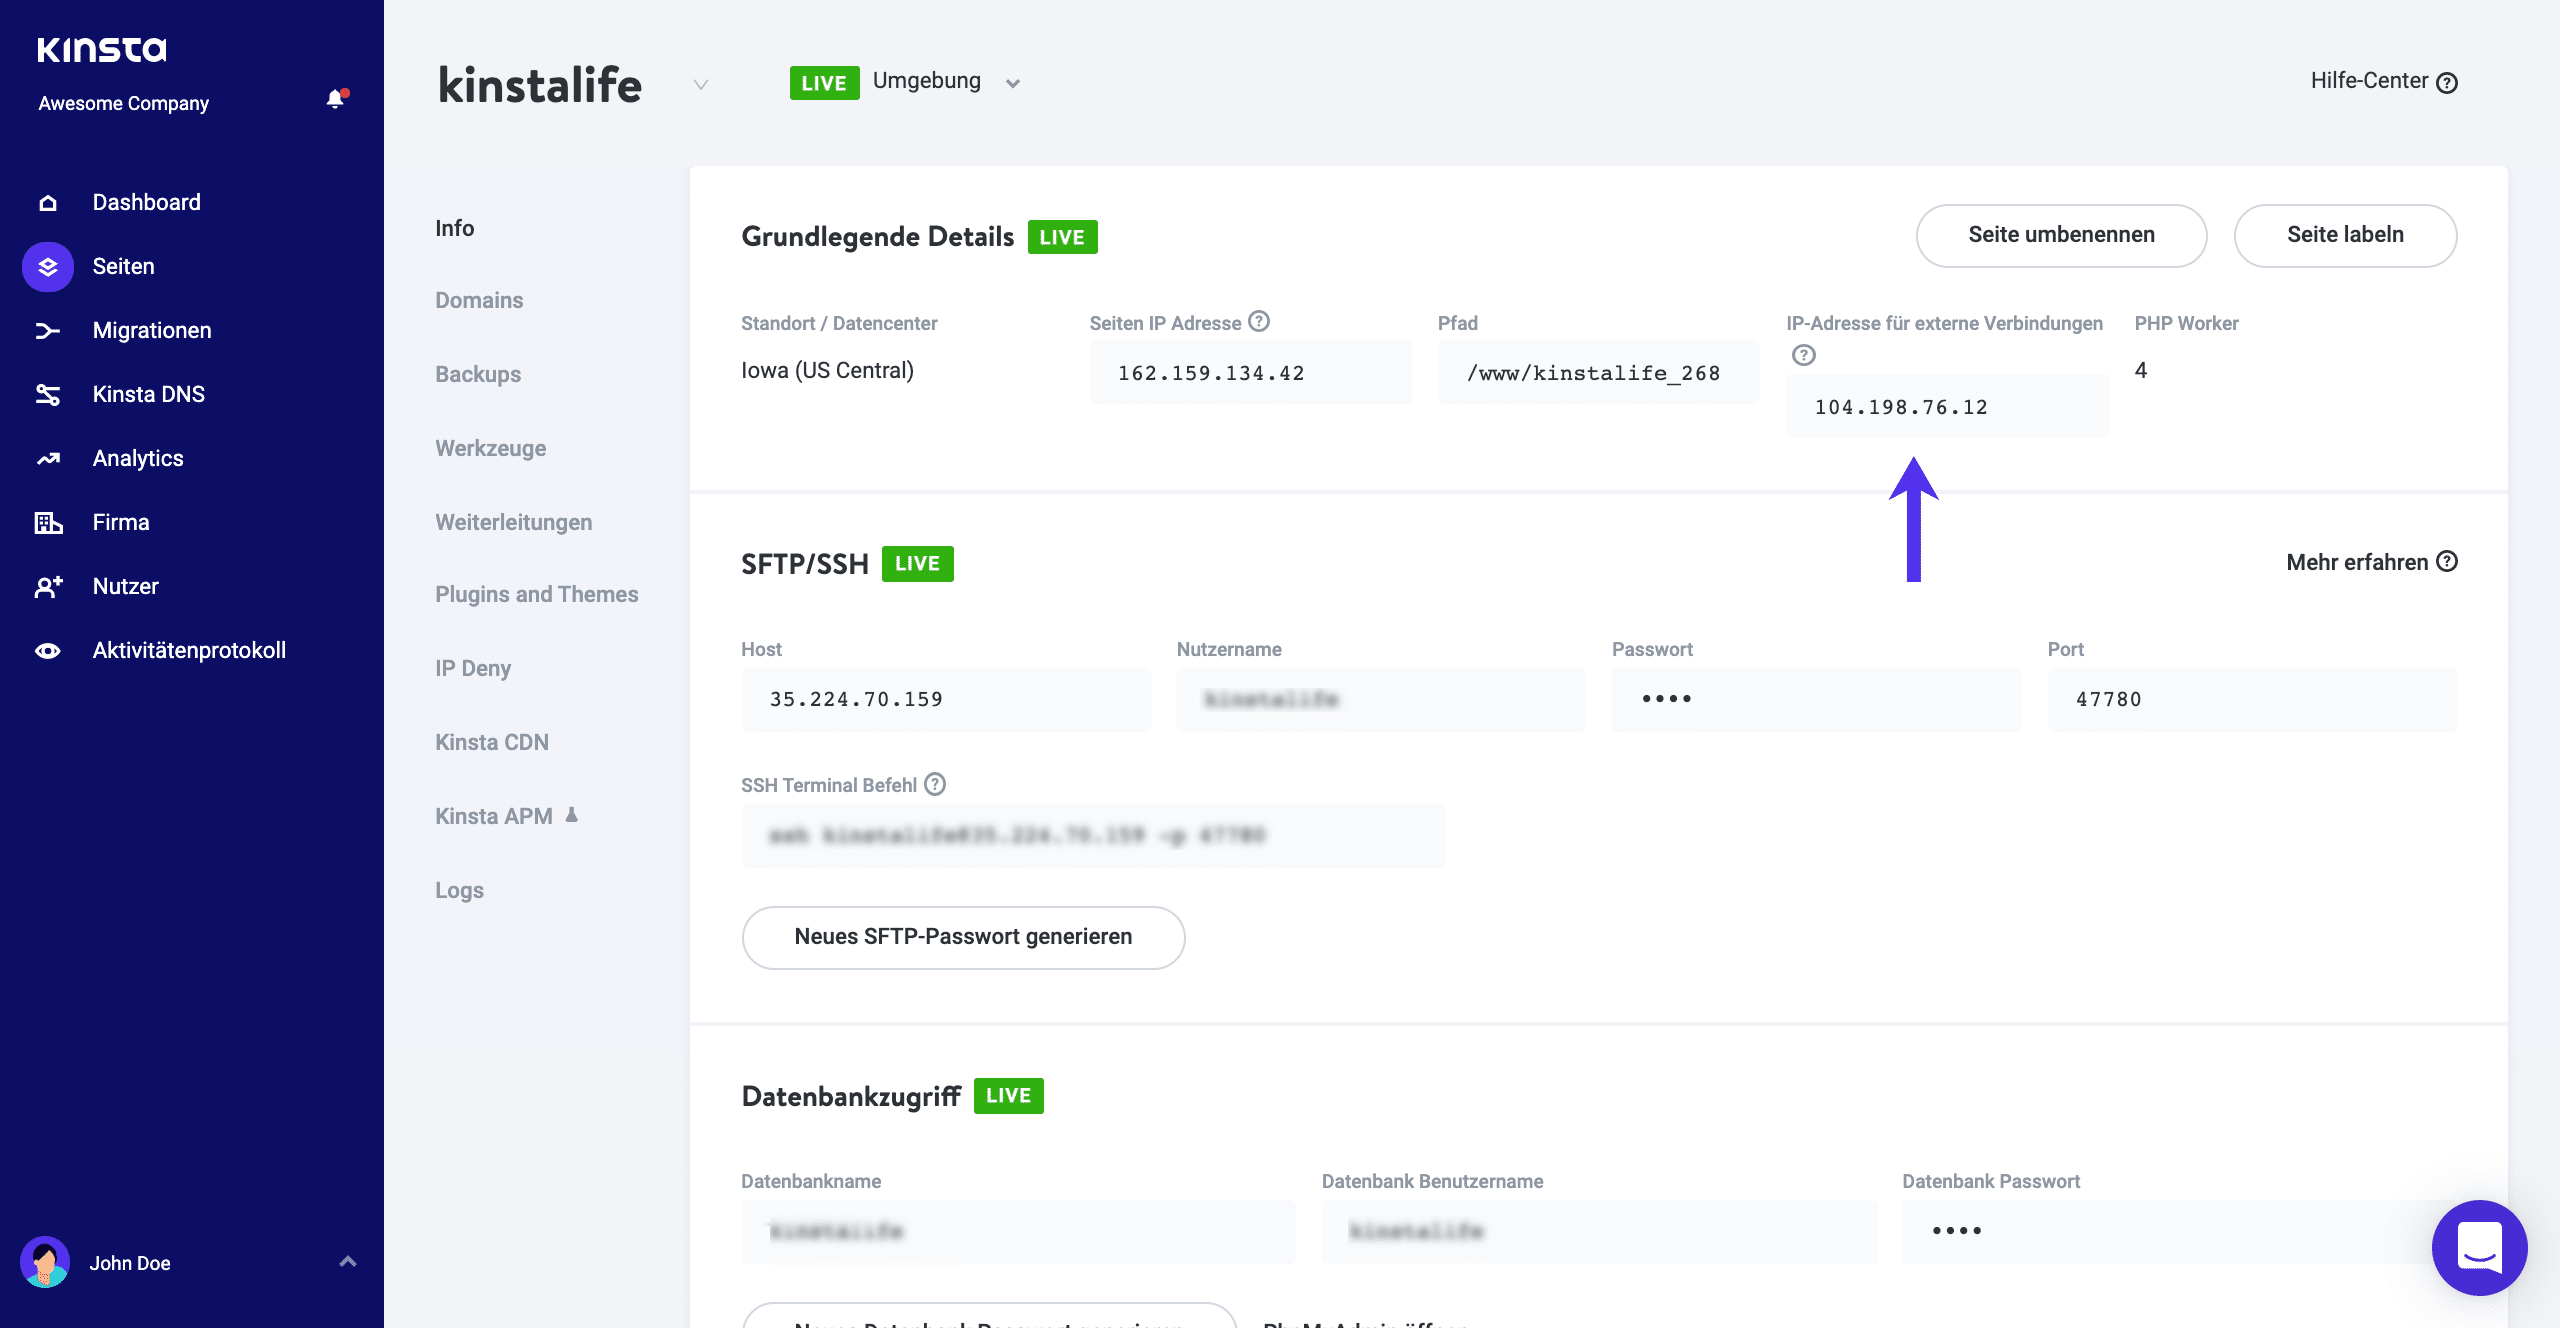Click the notification bell icon

[335, 99]
